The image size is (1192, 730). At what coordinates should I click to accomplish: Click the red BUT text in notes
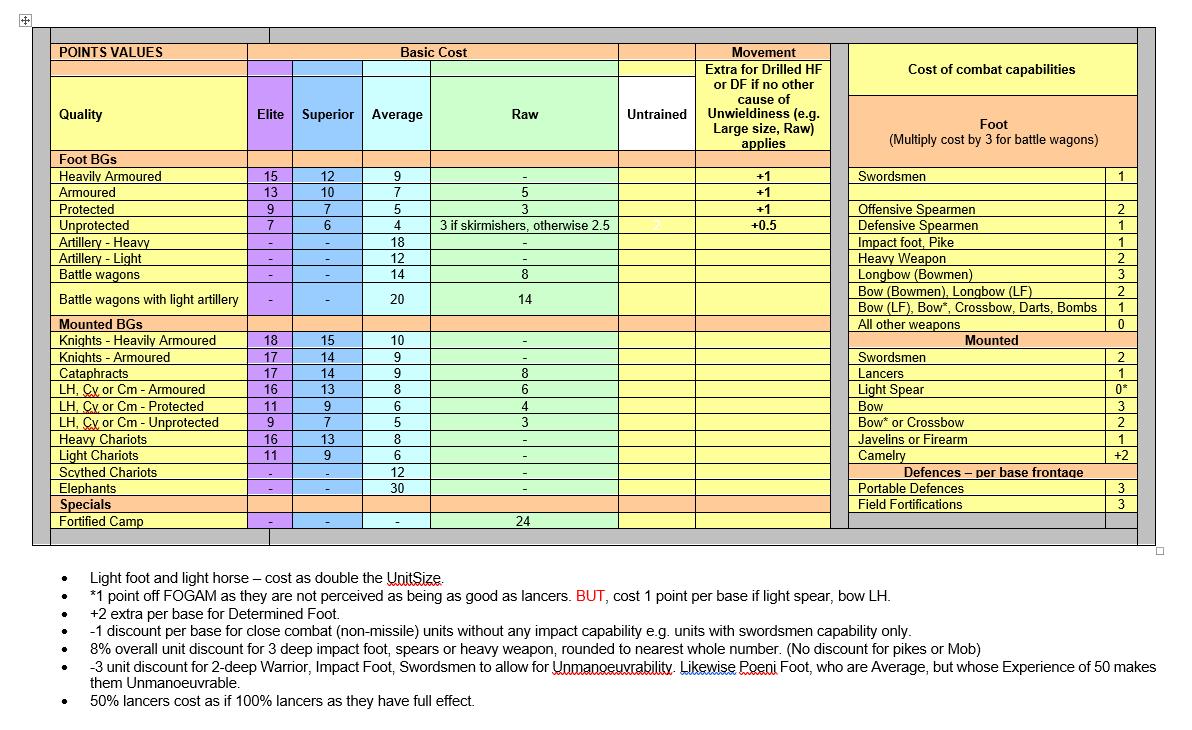pos(590,596)
